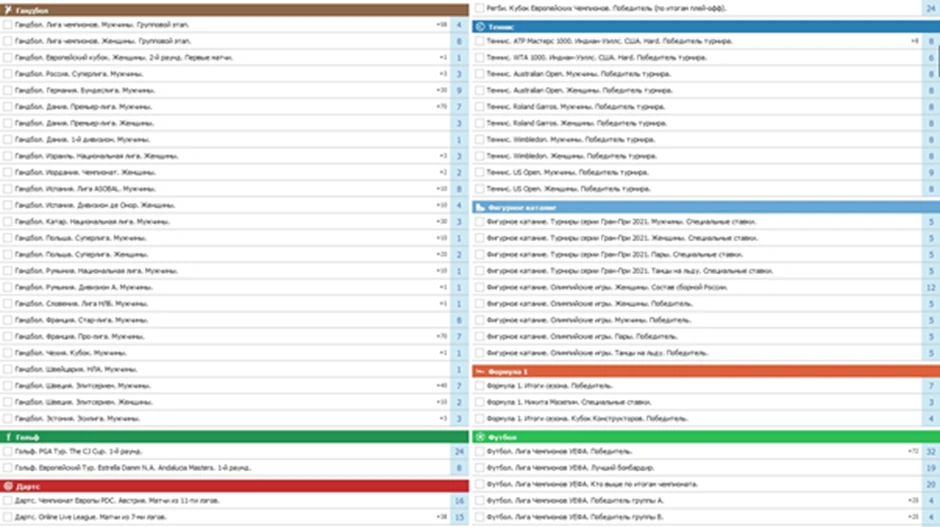Open Формула 1 Итоги сезона Кубок Конструкторов
This screenshot has height=527, width=940.
(x=588, y=418)
